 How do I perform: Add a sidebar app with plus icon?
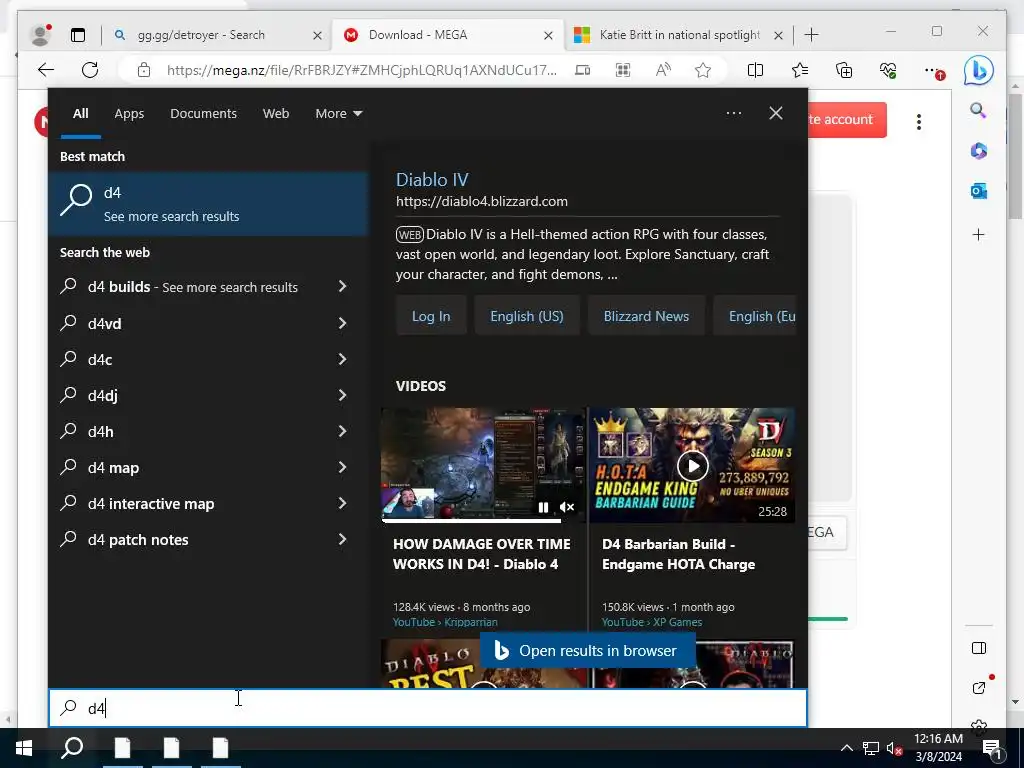(x=978, y=234)
